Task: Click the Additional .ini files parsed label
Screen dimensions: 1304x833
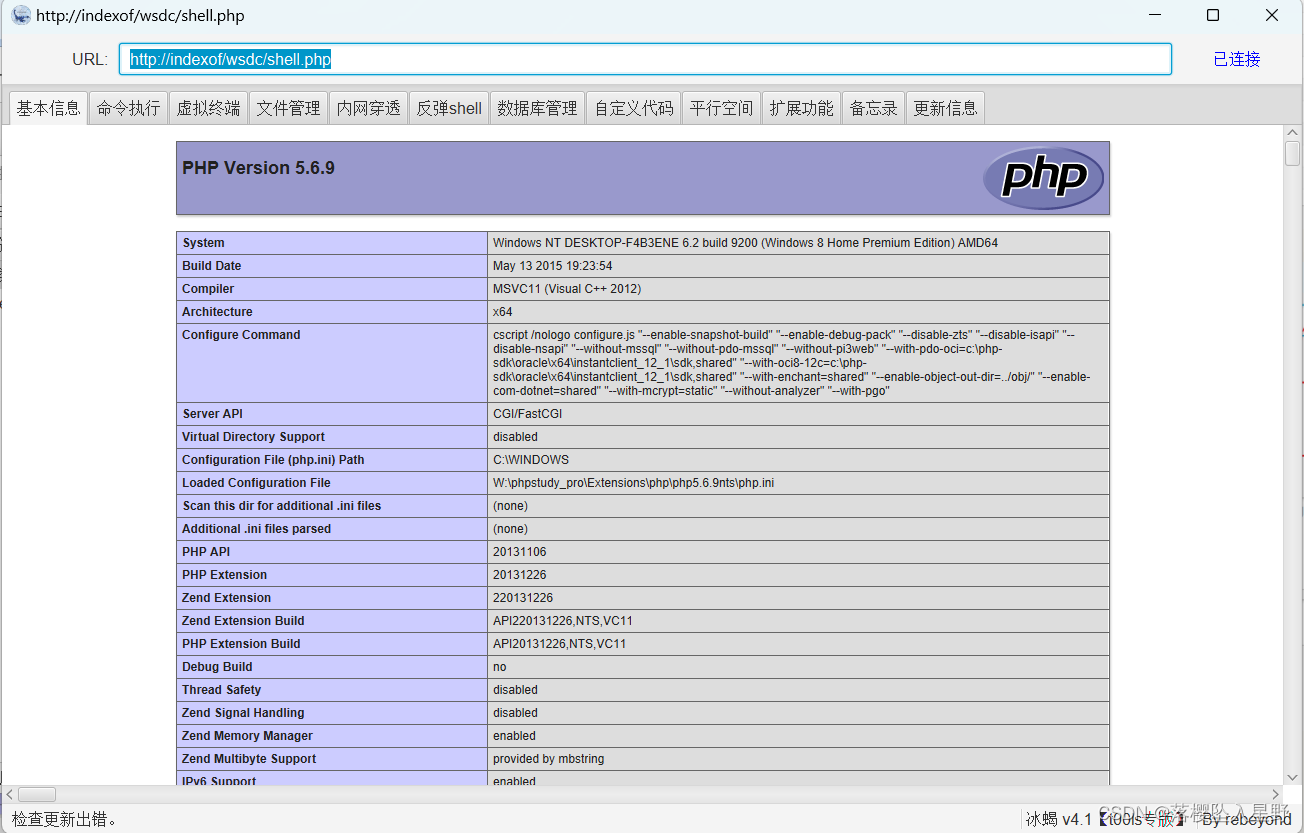Action: click(x=256, y=529)
